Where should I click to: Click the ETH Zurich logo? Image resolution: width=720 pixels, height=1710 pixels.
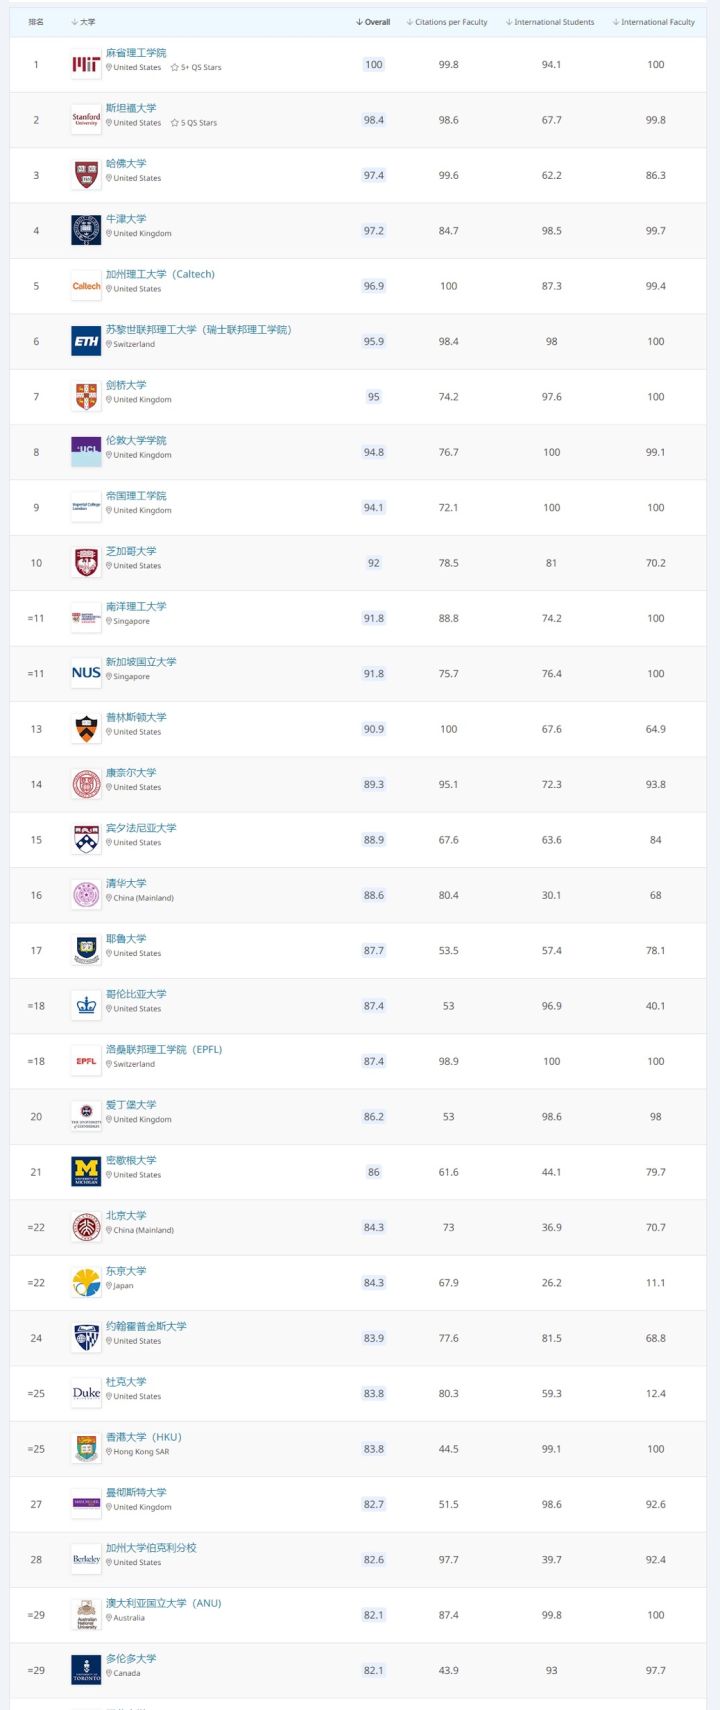[x=86, y=341]
